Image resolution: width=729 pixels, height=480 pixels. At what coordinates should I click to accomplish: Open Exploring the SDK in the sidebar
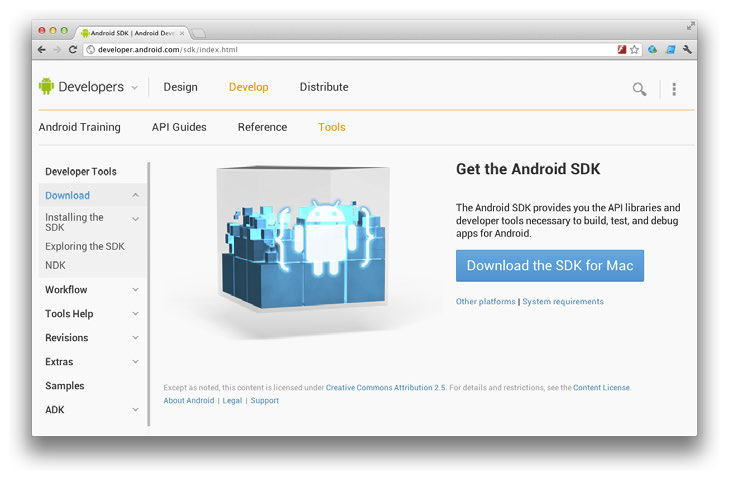pyautogui.click(x=85, y=246)
